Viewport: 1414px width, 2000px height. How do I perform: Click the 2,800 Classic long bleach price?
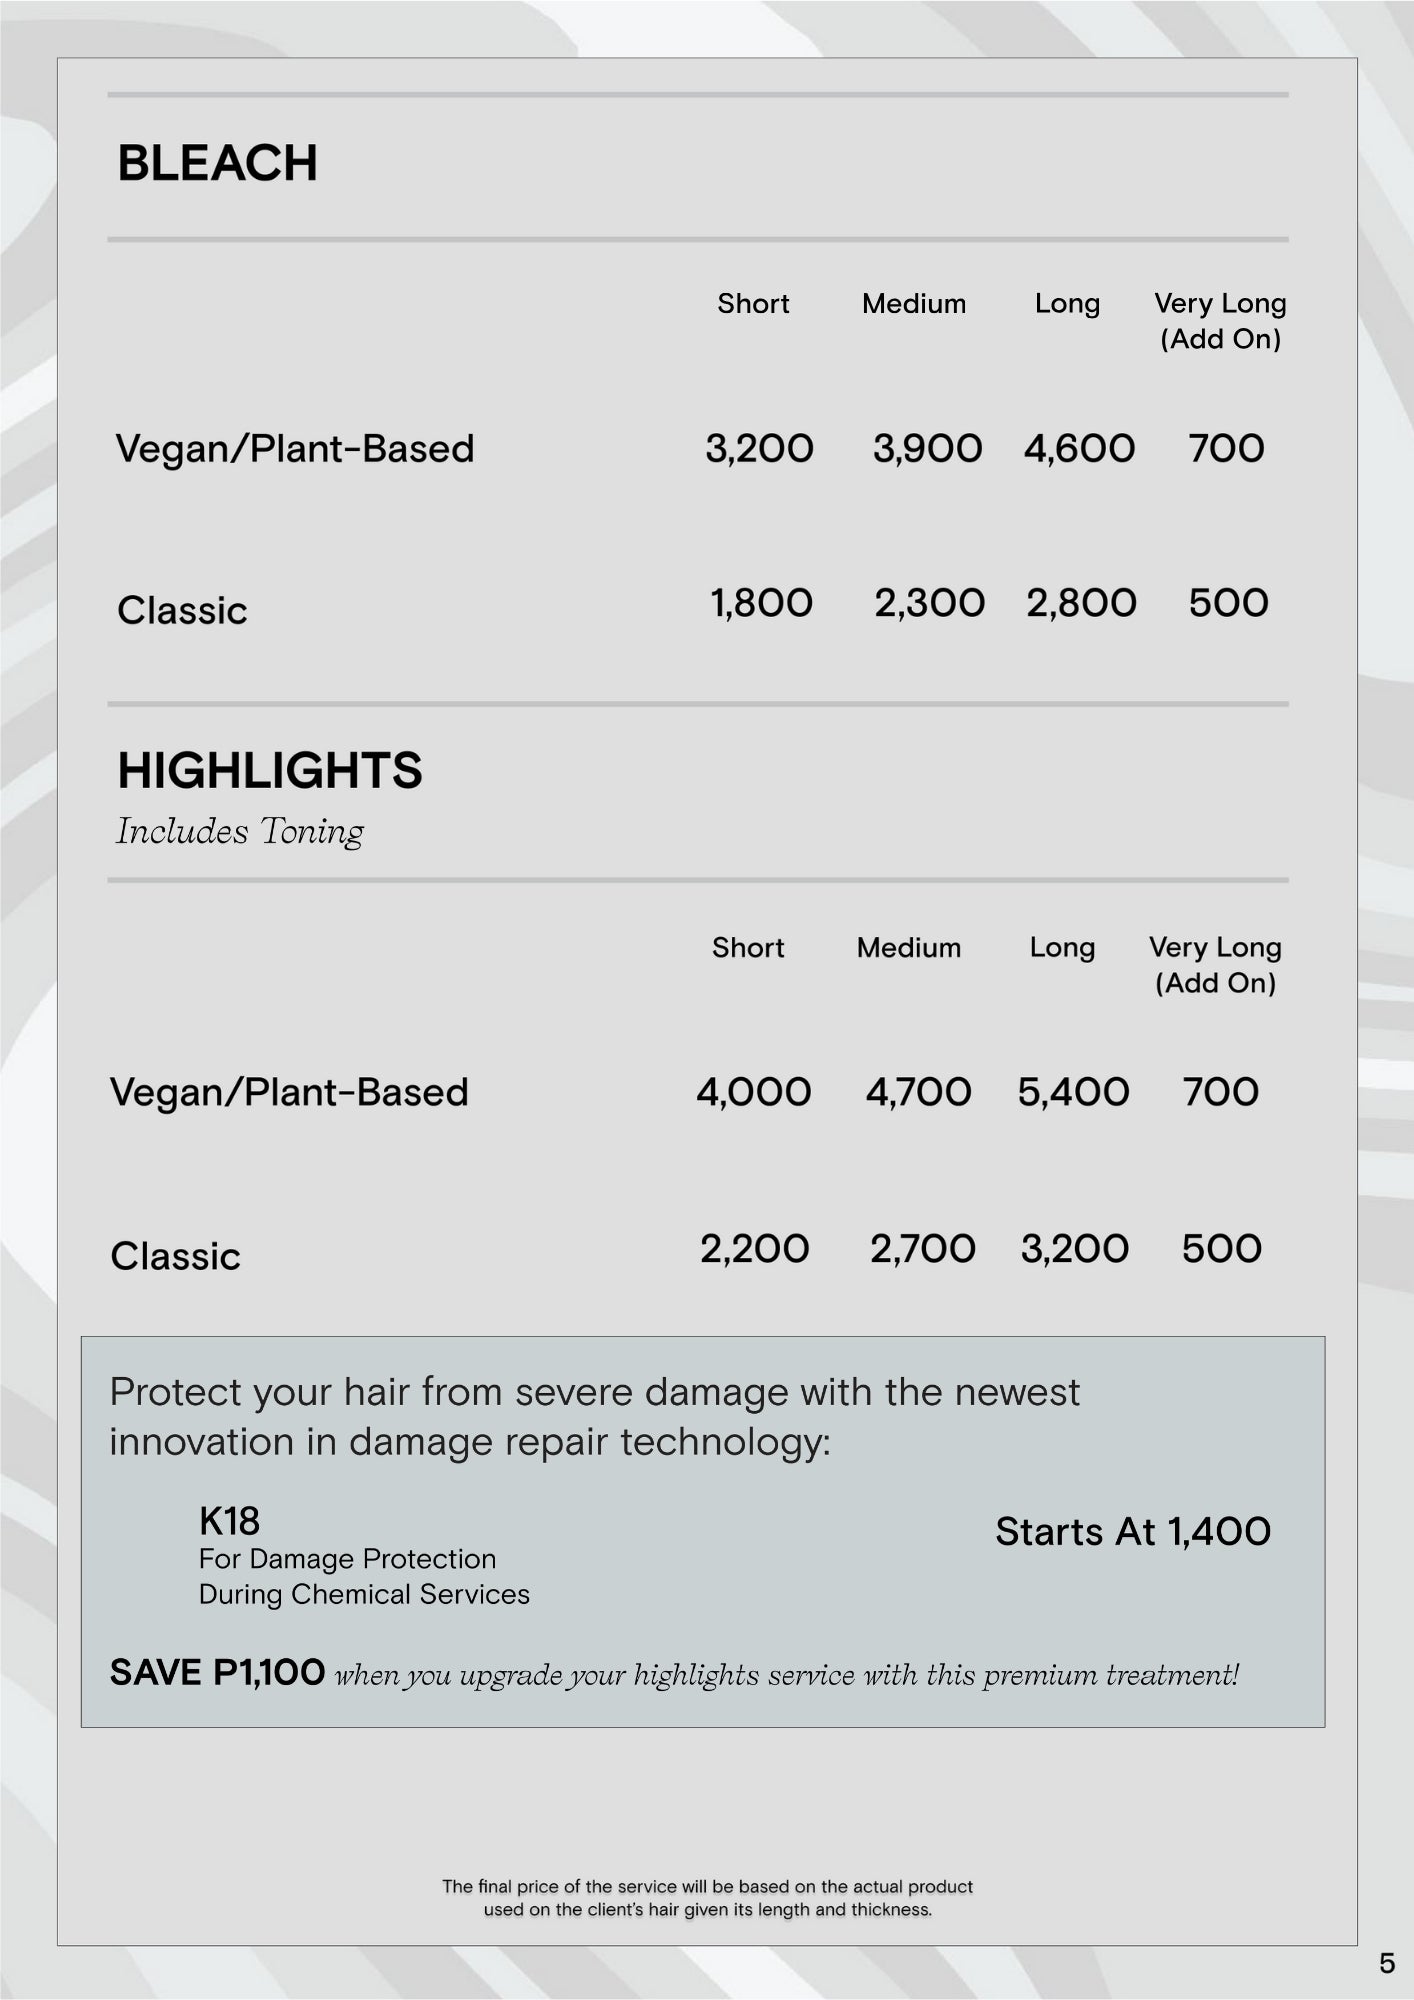pos(1081,603)
